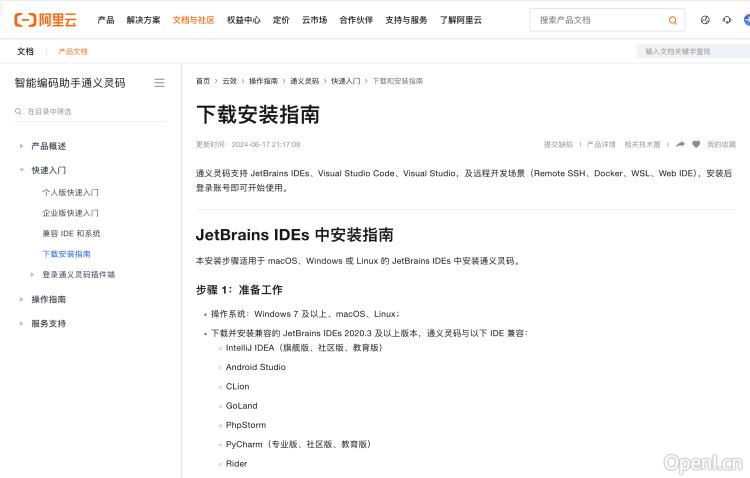Open the 文档与社区 menu
Image resolution: width=750 pixels, height=478 pixels.
[193, 20]
